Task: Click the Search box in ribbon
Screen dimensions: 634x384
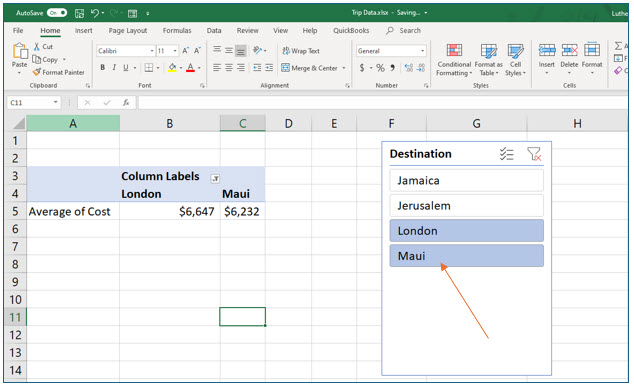Action: pos(404,30)
